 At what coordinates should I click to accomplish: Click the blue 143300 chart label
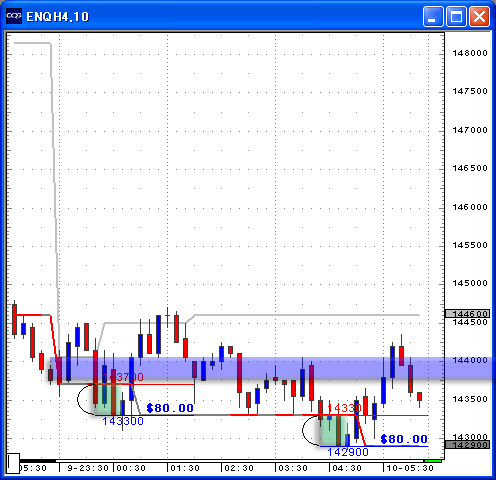tap(123, 421)
